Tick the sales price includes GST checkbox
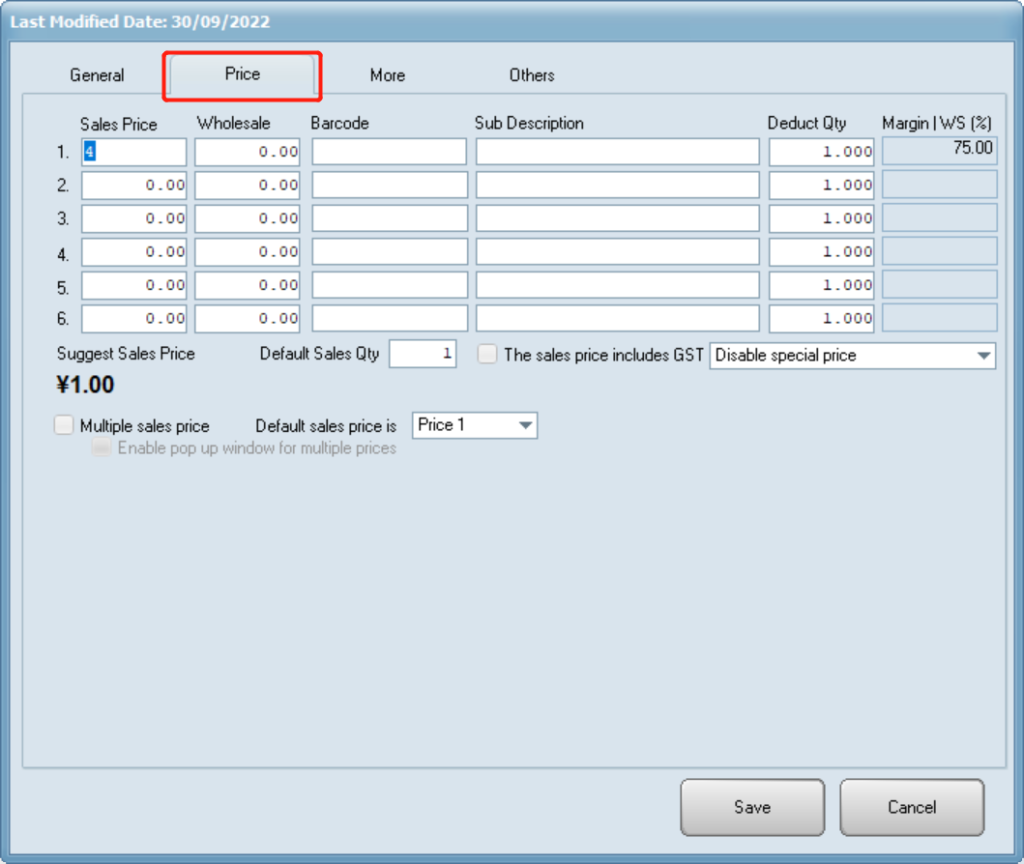Viewport: 1024px width, 864px height. [x=488, y=355]
